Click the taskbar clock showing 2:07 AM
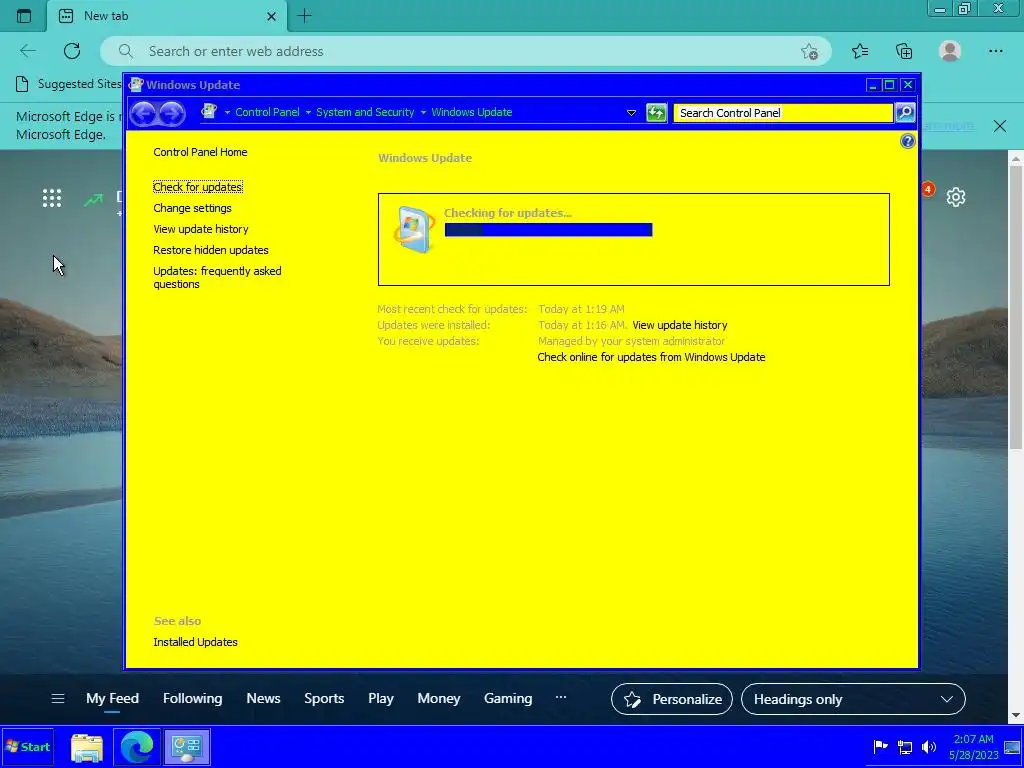 pos(973,747)
